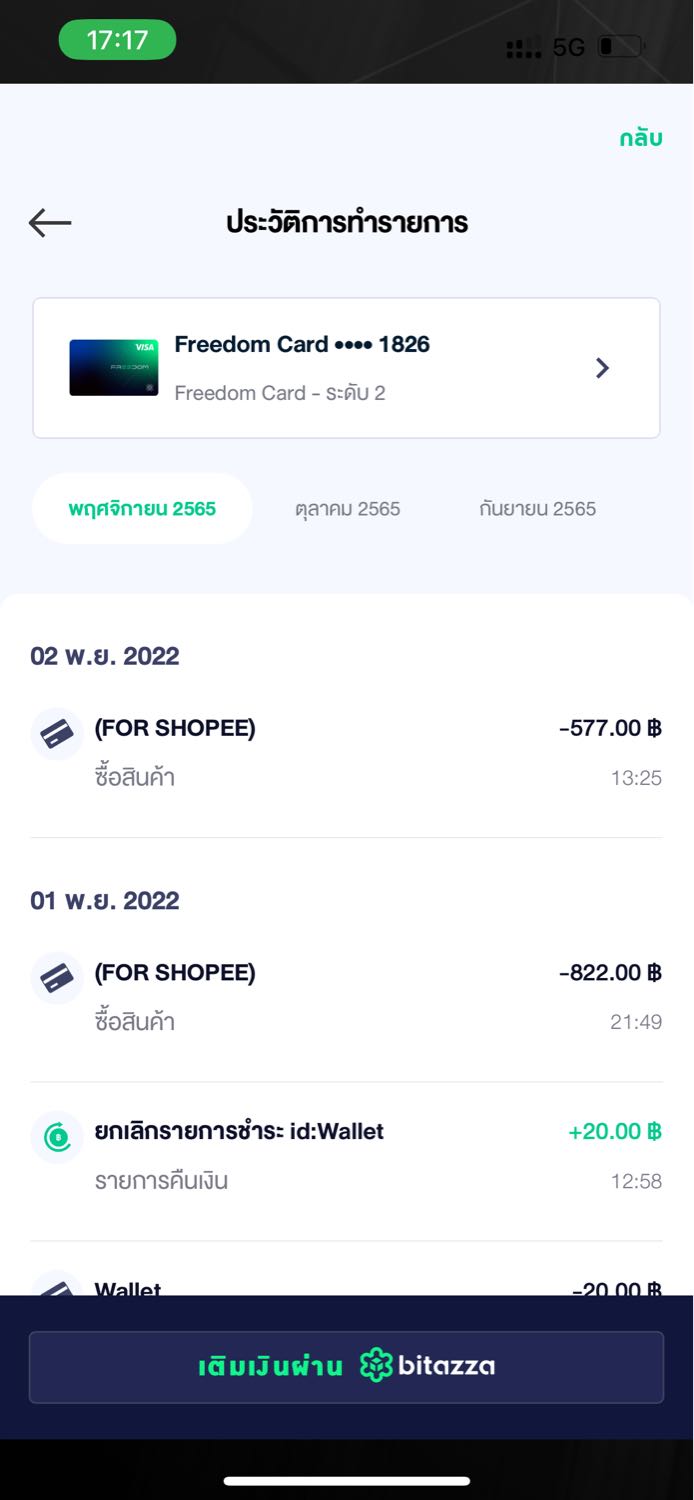
Task: Select the พฤศจิกายน 2565 month tab
Action: (x=142, y=508)
